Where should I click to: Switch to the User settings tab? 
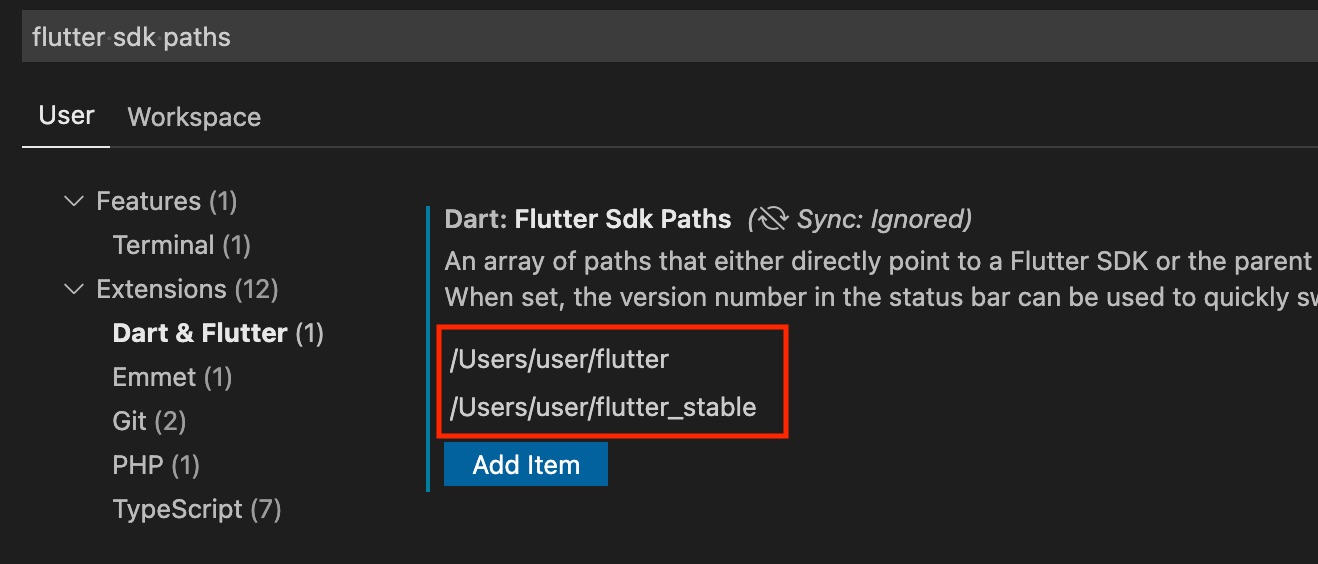point(66,116)
